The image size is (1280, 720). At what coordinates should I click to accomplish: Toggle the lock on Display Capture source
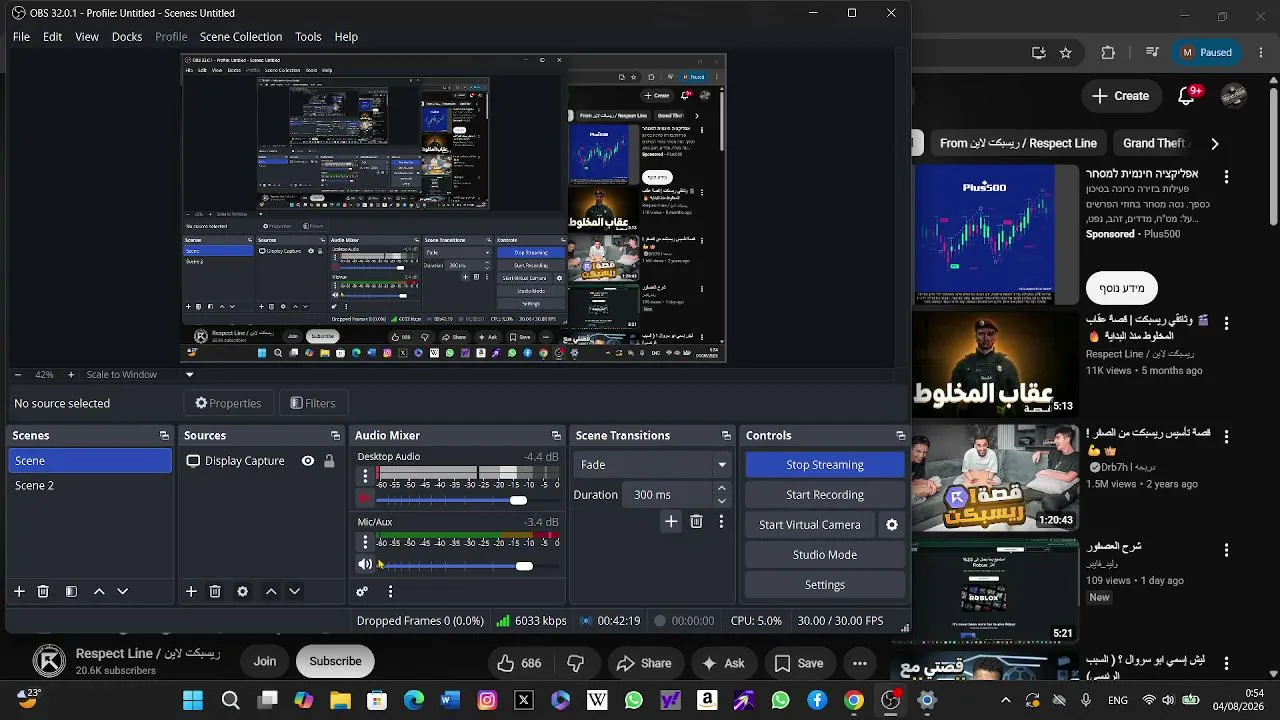[x=329, y=461]
